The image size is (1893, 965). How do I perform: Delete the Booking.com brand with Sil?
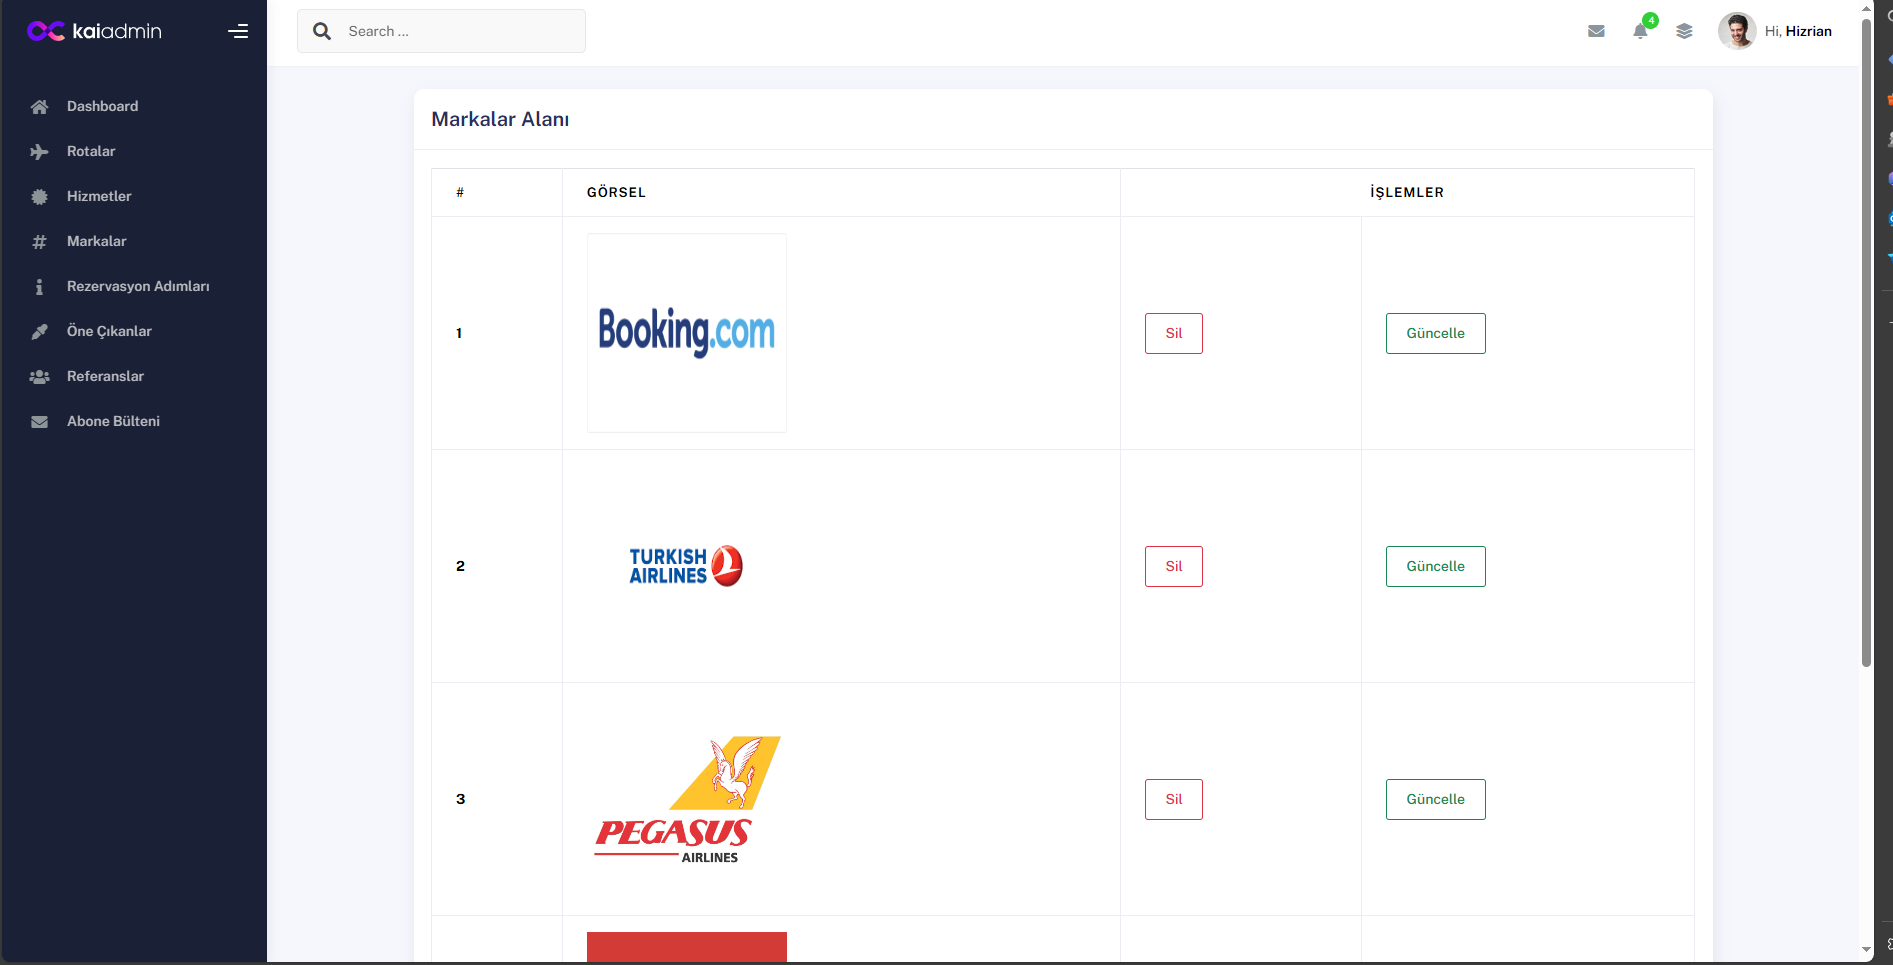pyautogui.click(x=1173, y=333)
